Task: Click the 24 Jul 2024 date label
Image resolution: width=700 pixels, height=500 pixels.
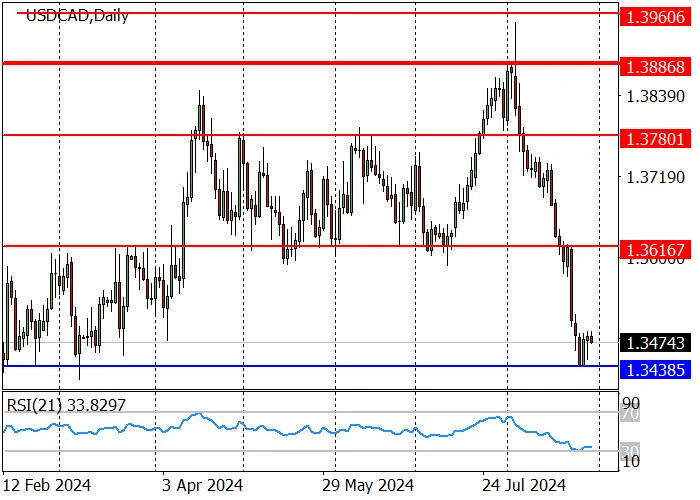Action: [524, 485]
